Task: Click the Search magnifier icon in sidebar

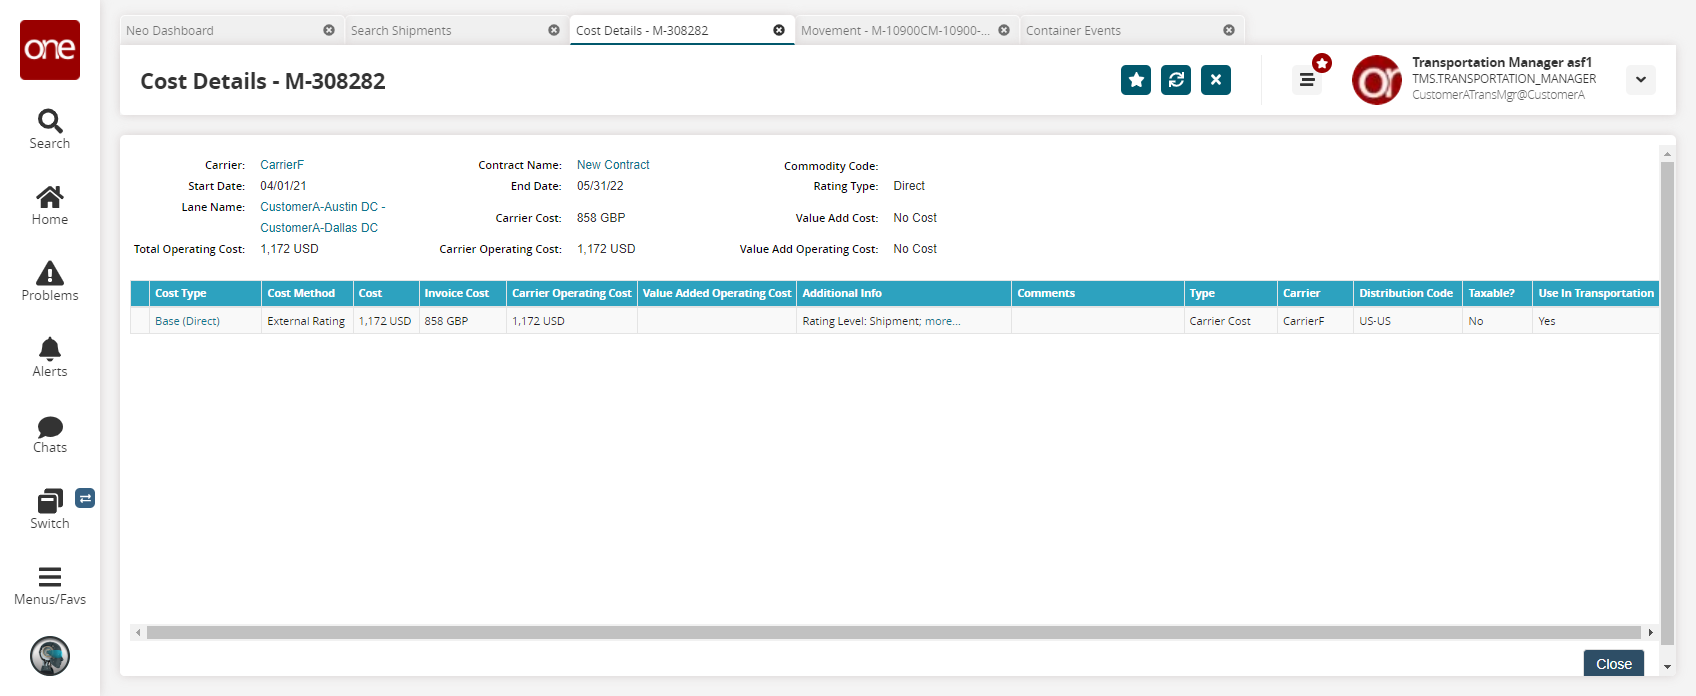Action: pos(50,122)
